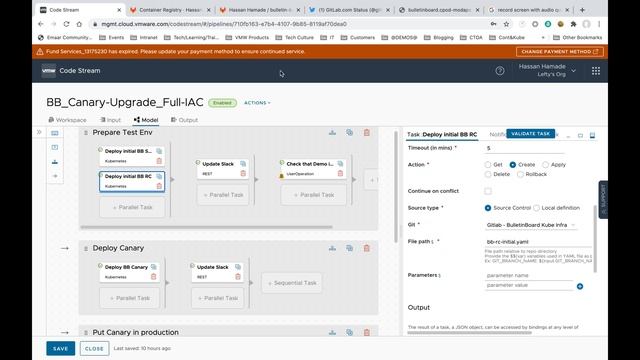
Task: Delete the Deploy Canary stage
Action: (367, 248)
